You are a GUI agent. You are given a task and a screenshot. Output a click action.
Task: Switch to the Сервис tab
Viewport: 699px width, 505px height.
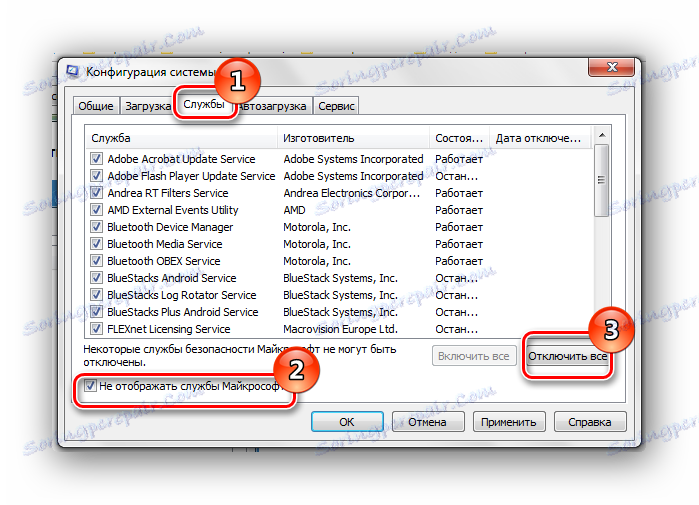pos(336,106)
